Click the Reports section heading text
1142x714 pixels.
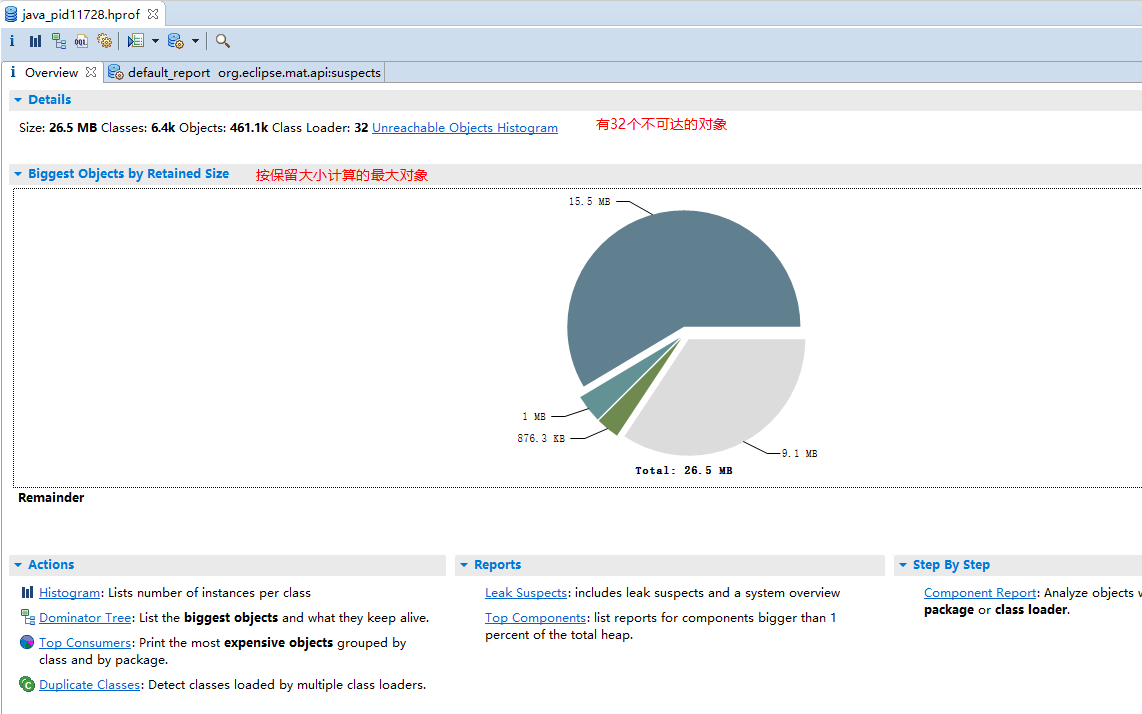click(497, 565)
